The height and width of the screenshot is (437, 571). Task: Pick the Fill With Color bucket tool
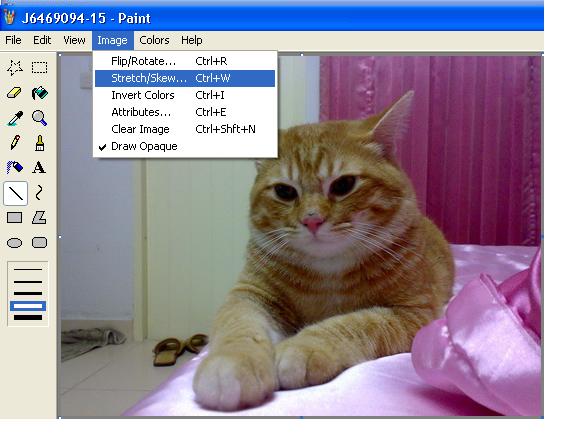(x=39, y=93)
